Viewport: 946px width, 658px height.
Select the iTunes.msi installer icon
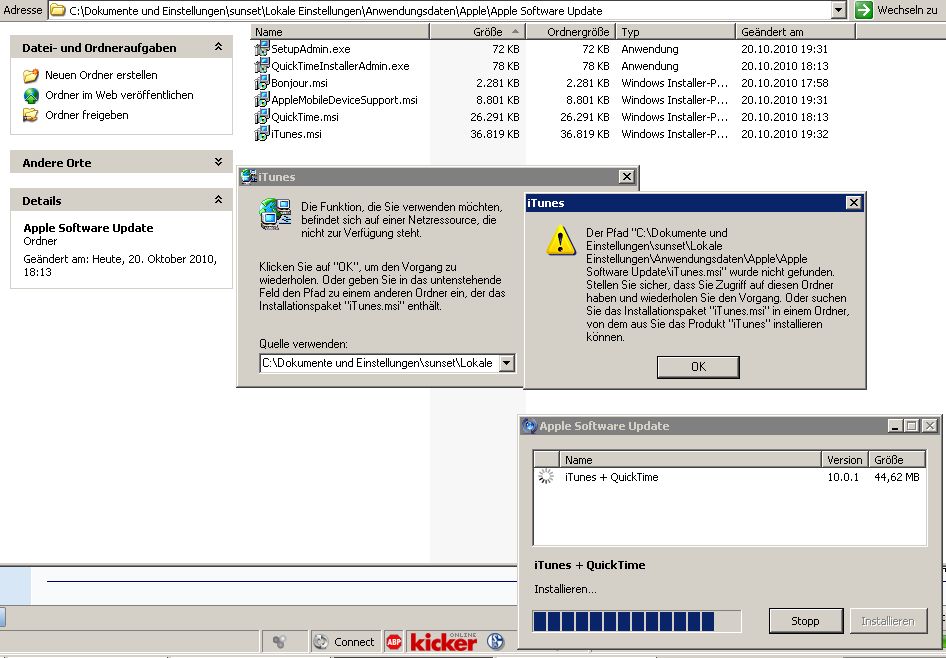click(x=262, y=133)
